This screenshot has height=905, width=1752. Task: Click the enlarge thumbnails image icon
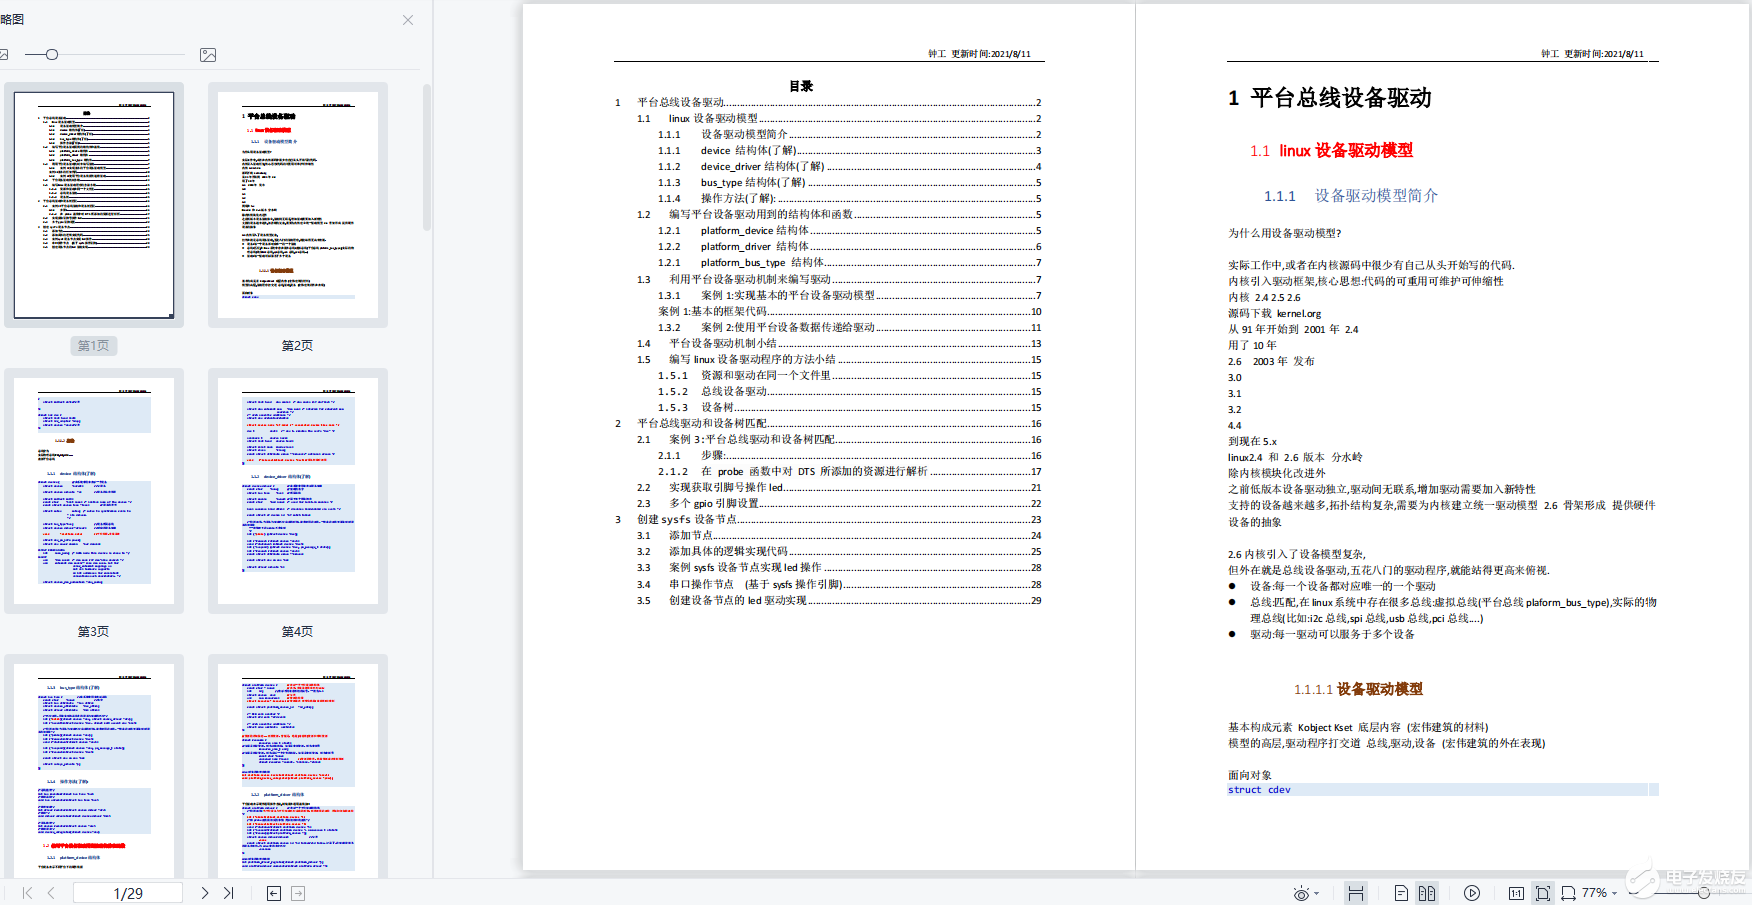click(208, 55)
